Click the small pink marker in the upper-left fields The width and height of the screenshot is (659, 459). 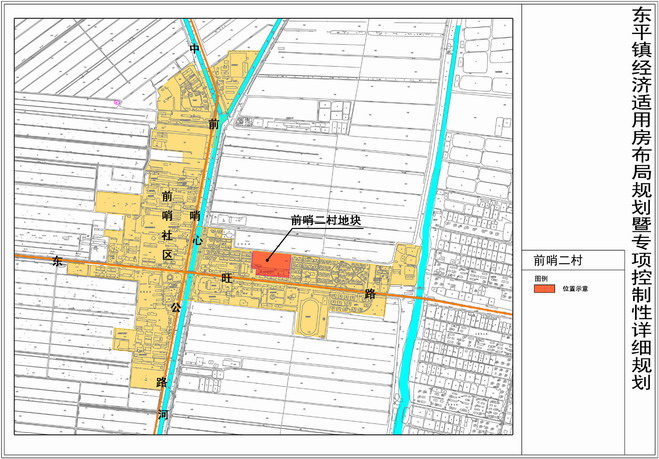pyautogui.click(x=117, y=101)
